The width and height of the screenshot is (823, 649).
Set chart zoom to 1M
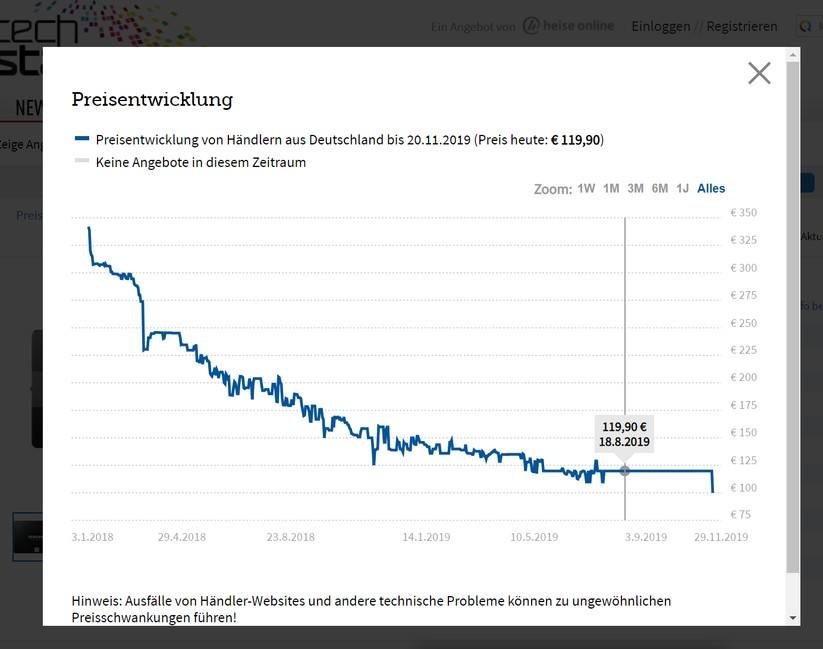tap(611, 189)
